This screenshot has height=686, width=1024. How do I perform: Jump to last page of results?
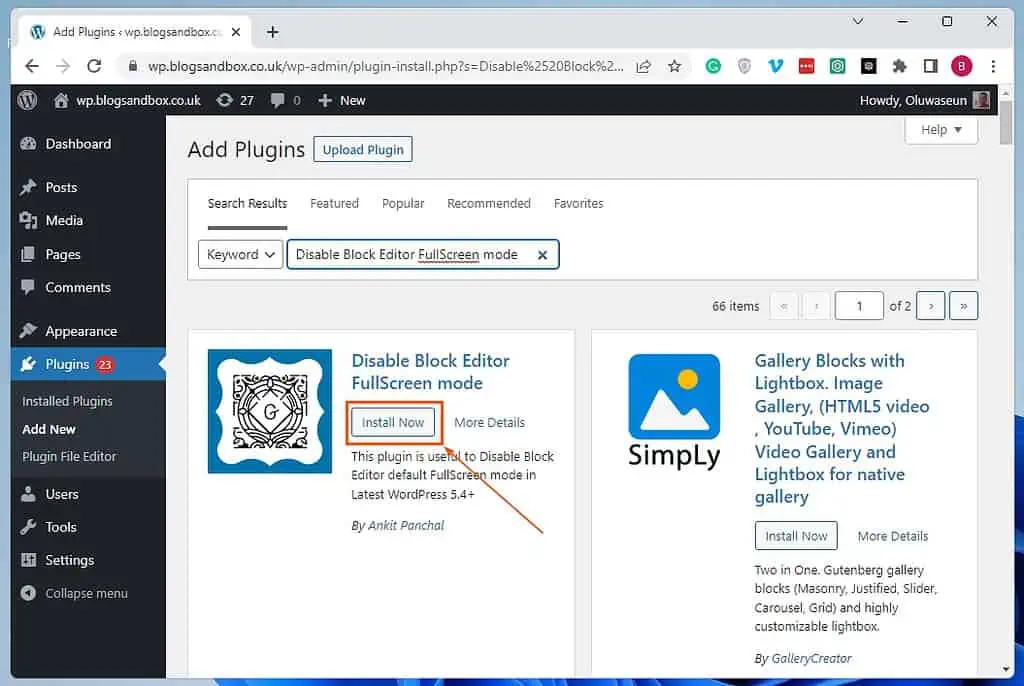[963, 306]
